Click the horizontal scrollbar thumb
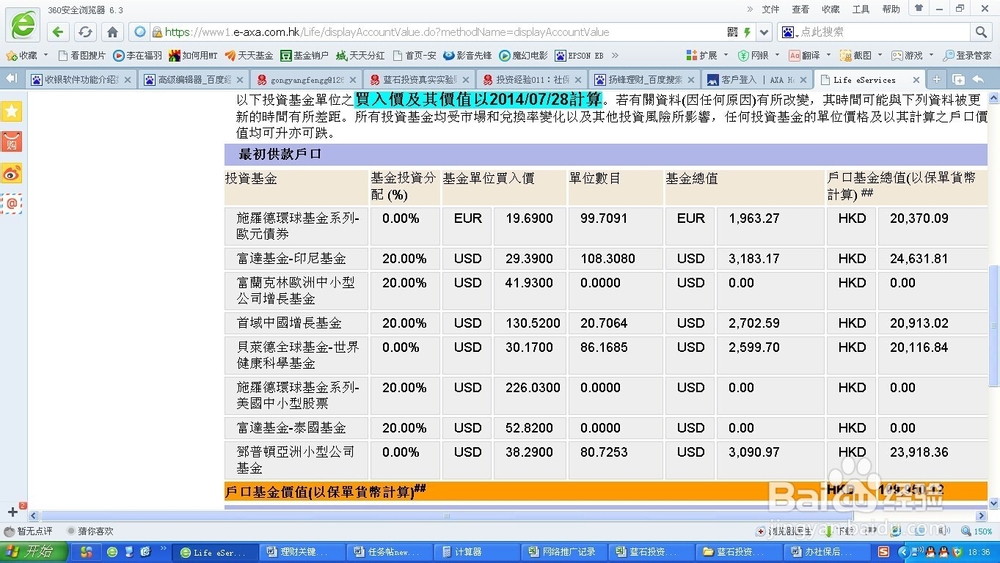Image resolution: width=1000 pixels, height=563 pixels. coord(446,516)
